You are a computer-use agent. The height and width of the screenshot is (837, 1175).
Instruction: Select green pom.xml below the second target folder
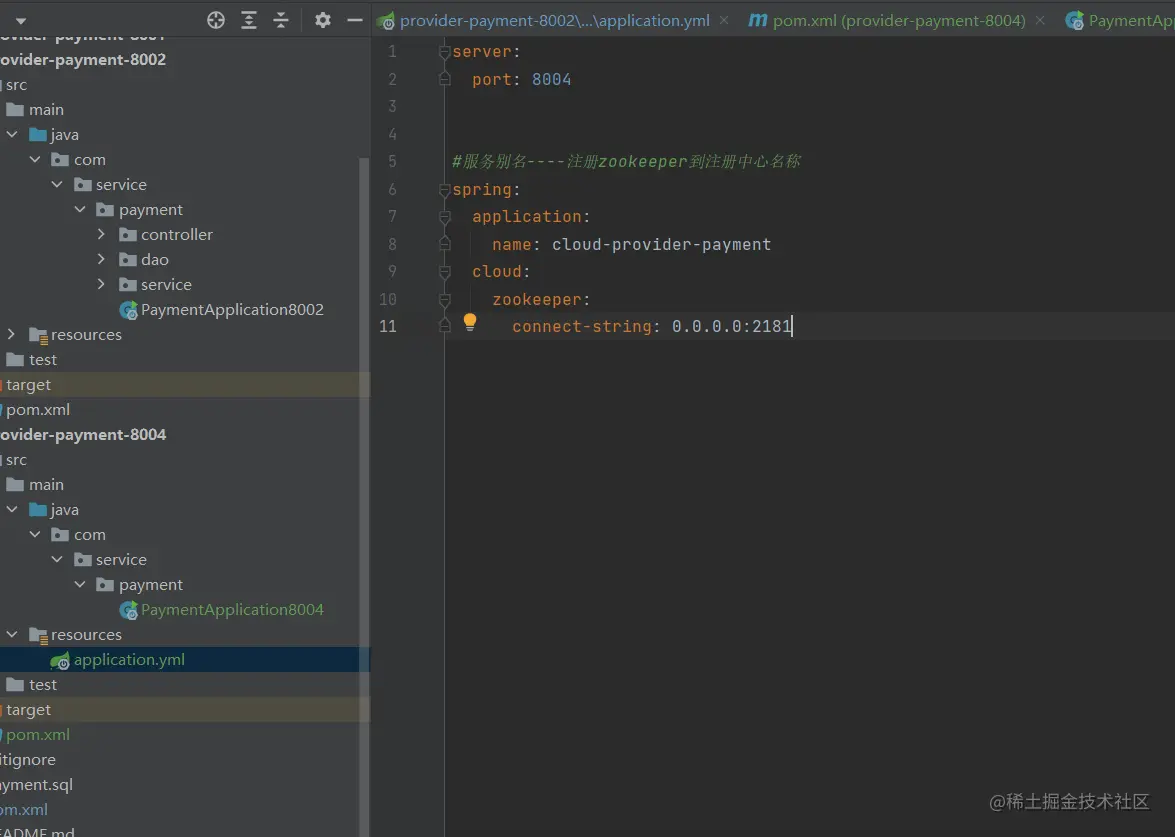pos(38,734)
